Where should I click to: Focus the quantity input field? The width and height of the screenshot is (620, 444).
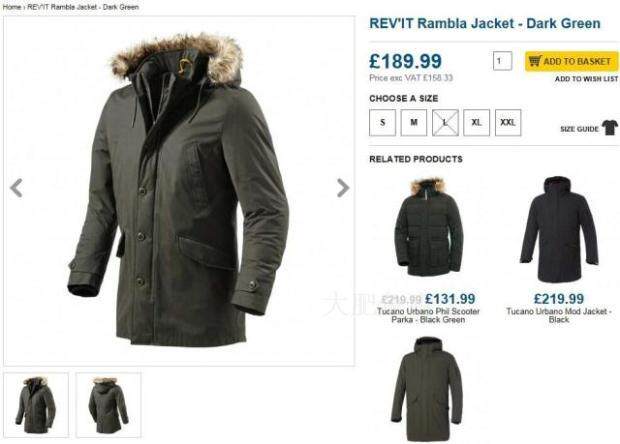tap(503, 61)
